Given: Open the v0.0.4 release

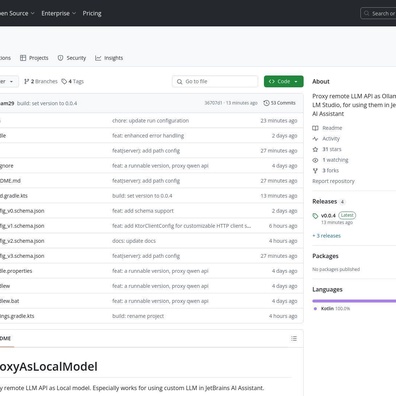Looking at the screenshot, I should (328, 216).
